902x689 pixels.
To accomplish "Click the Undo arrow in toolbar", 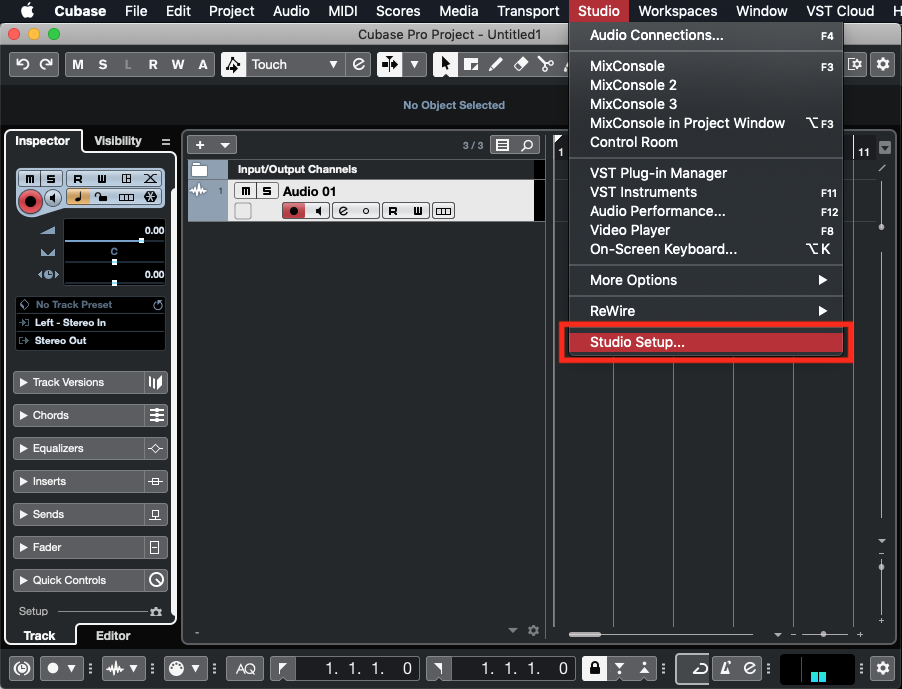I will pos(22,64).
